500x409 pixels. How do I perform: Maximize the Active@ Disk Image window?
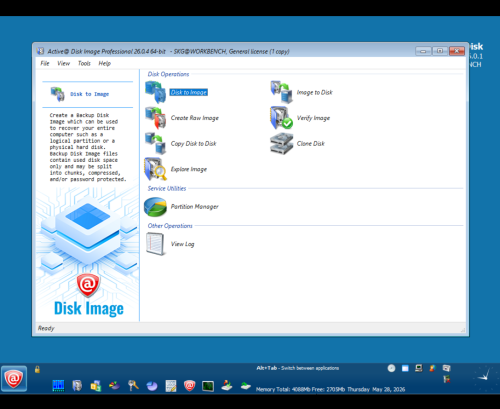pyautogui.click(x=440, y=51)
